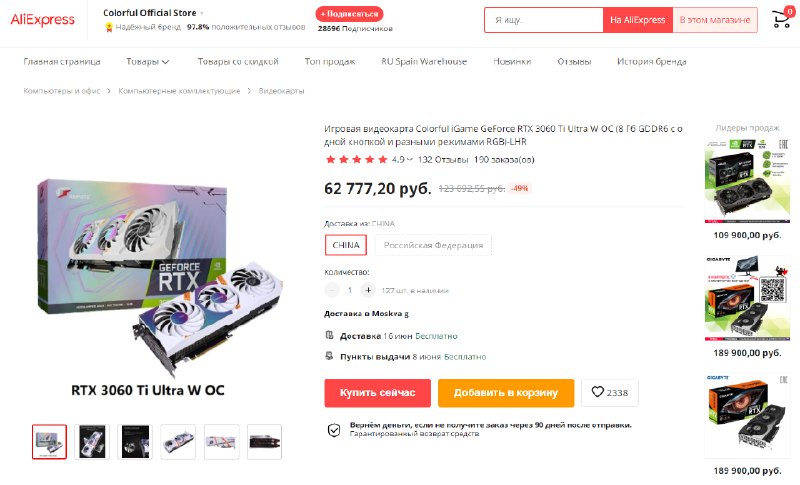The image size is (800, 485).
Task: Open the shopping cart icon
Action: pyautogui.click(x=781, y=19)
